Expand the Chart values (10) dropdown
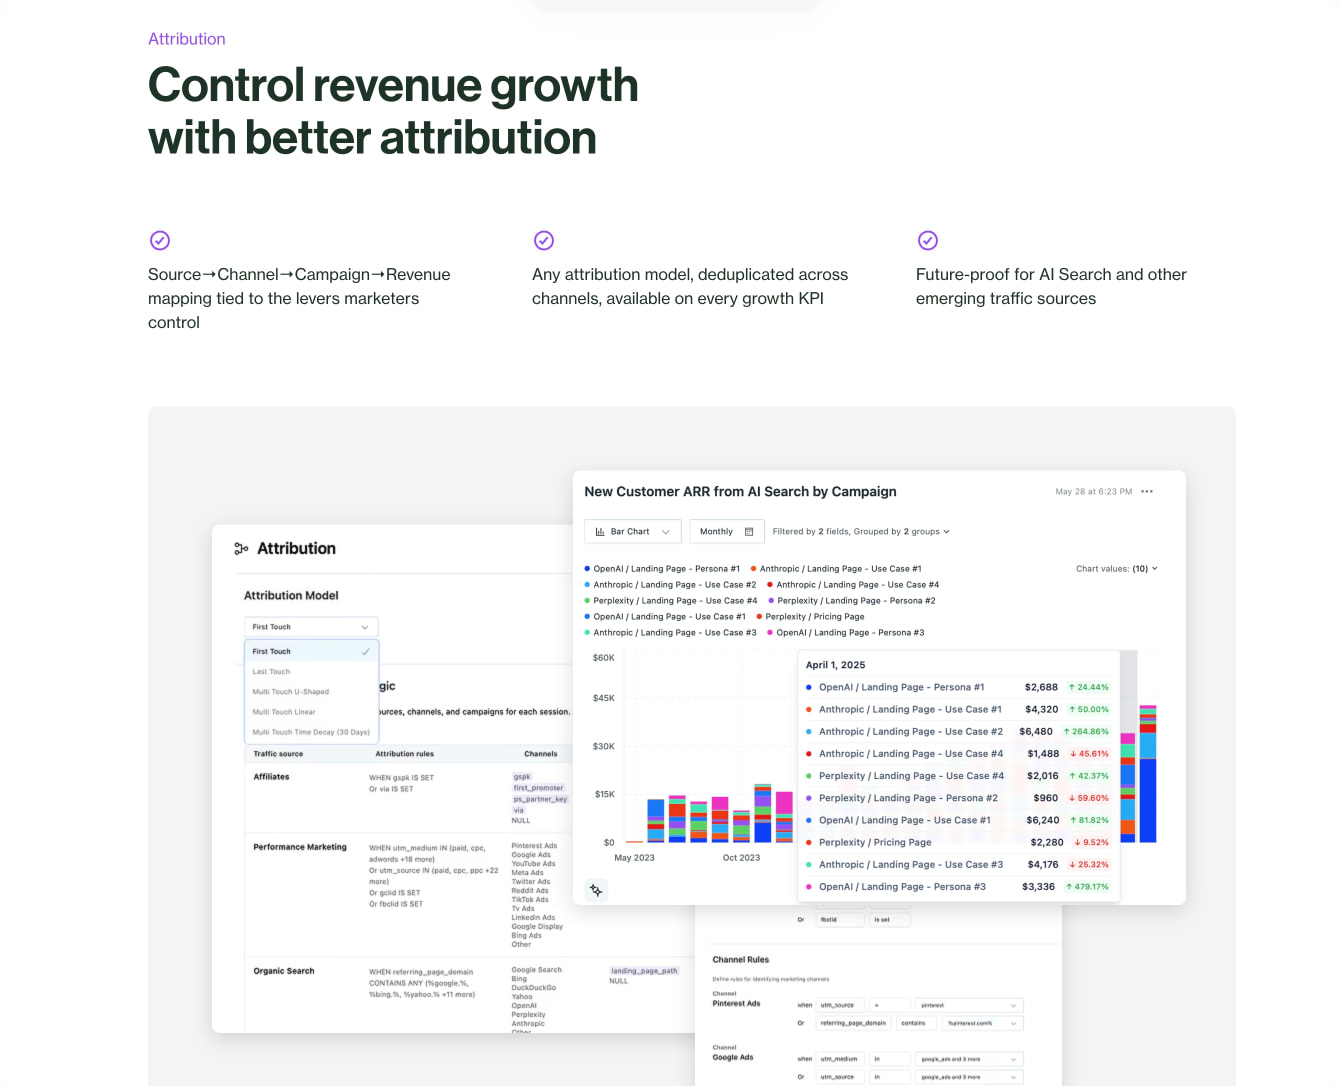Image resolution: width=1338 pixels, height=1086 pixels. tap(1117, 568)
